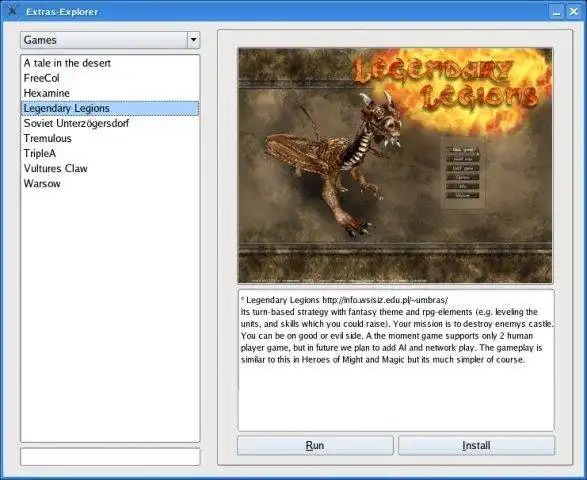Select the highlighted Legendary Legions entry
The height and width of the screenshot is (480, 587).
pyautogui.click(x=110, y=108)
